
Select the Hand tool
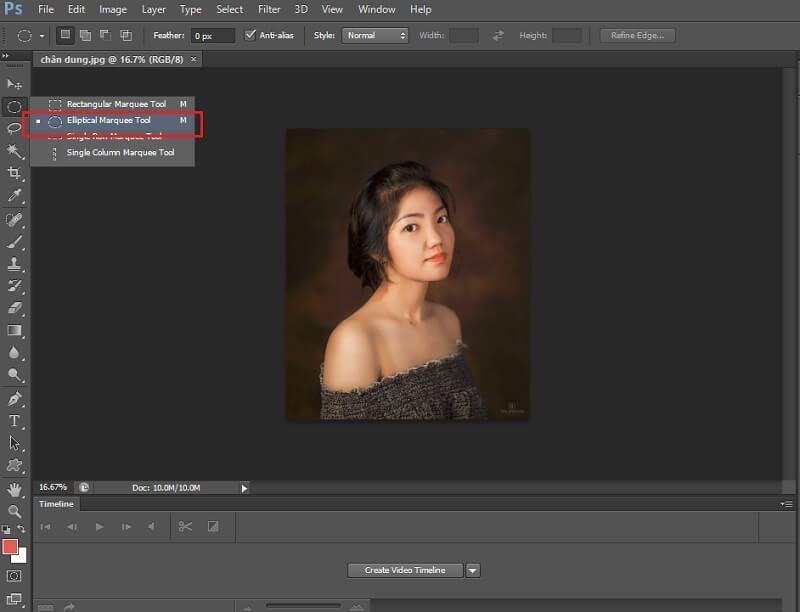tap(14, 489)
